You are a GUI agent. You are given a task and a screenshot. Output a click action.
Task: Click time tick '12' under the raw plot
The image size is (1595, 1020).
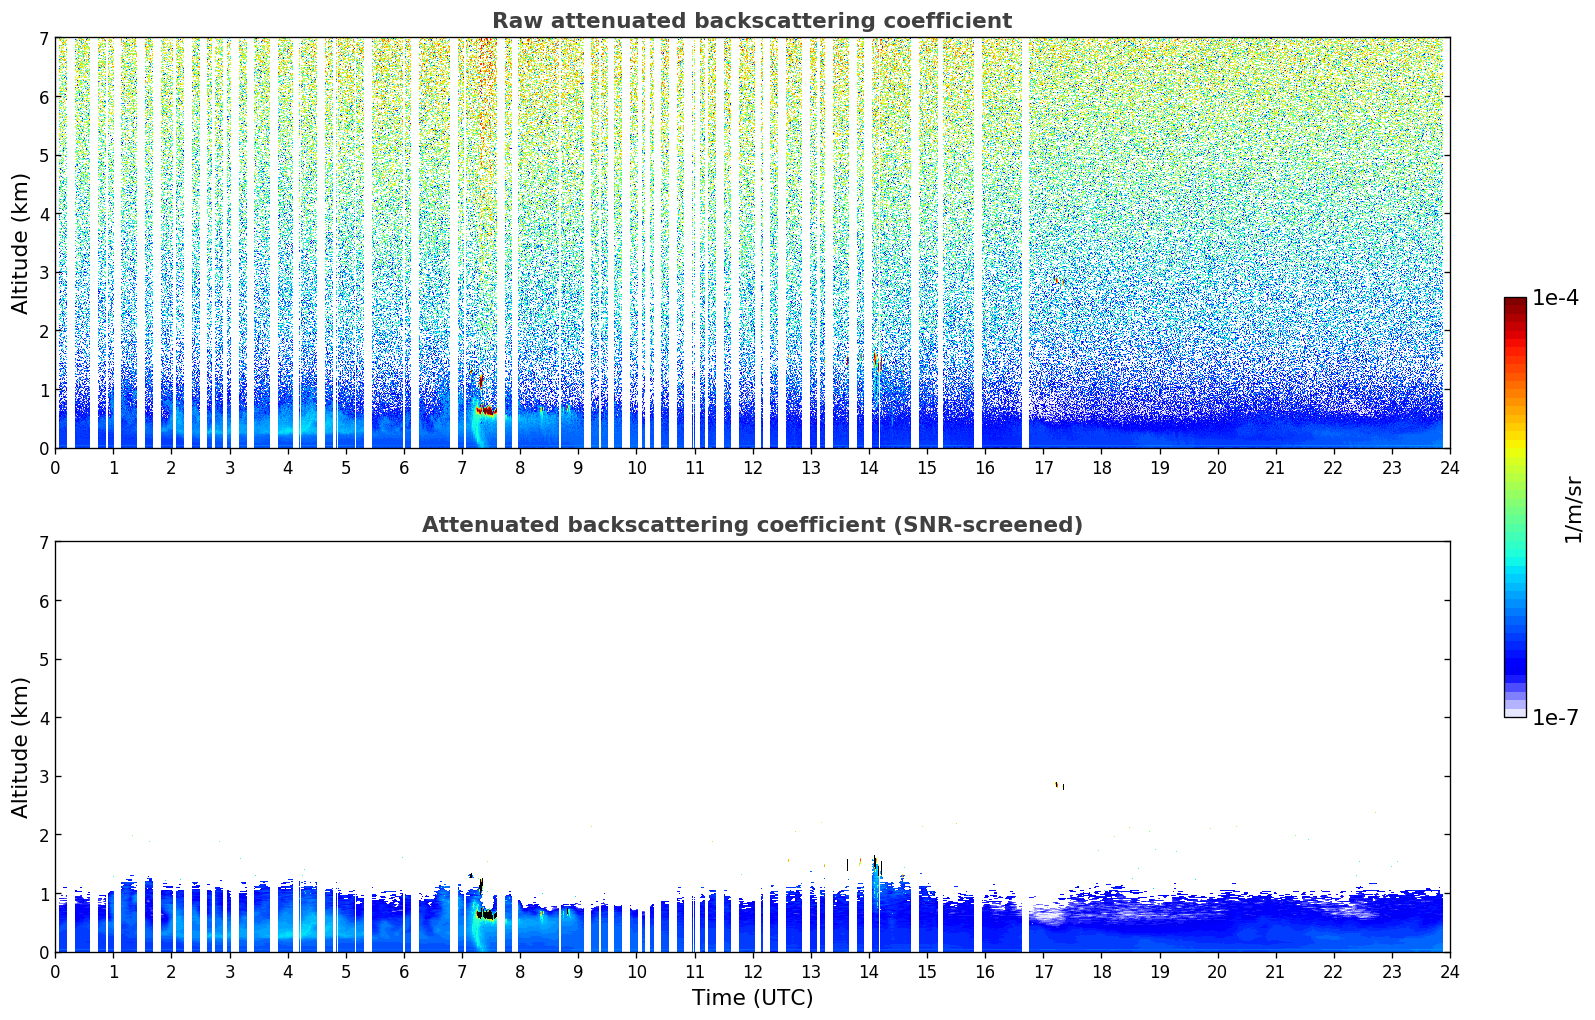752,467
